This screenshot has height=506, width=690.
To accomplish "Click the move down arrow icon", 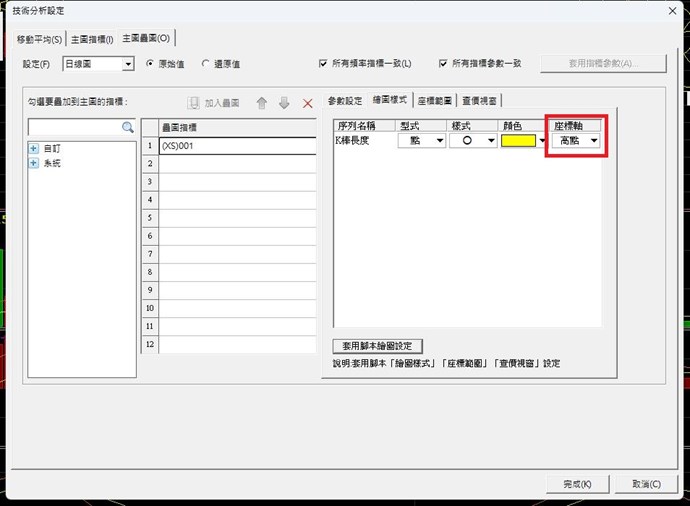I will pyautogui.click(x=284, y=103).
